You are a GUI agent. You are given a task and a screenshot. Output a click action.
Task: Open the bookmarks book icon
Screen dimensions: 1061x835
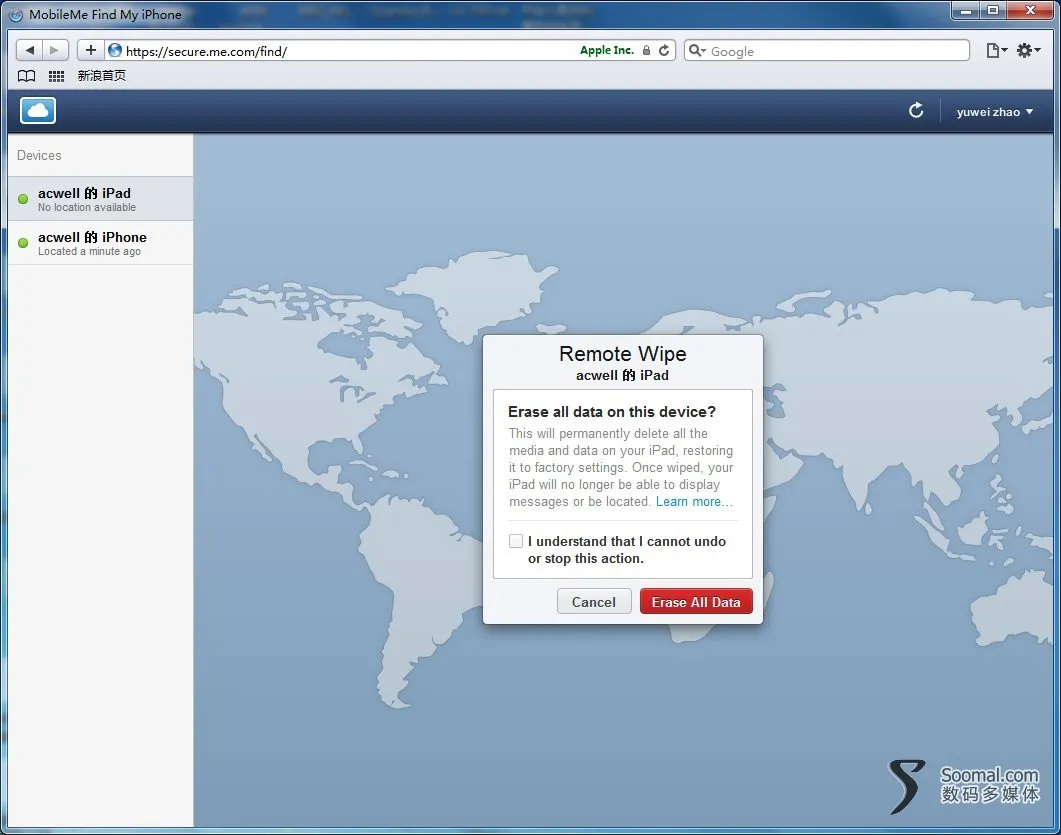pyautogui.click(x=26, y=76)
